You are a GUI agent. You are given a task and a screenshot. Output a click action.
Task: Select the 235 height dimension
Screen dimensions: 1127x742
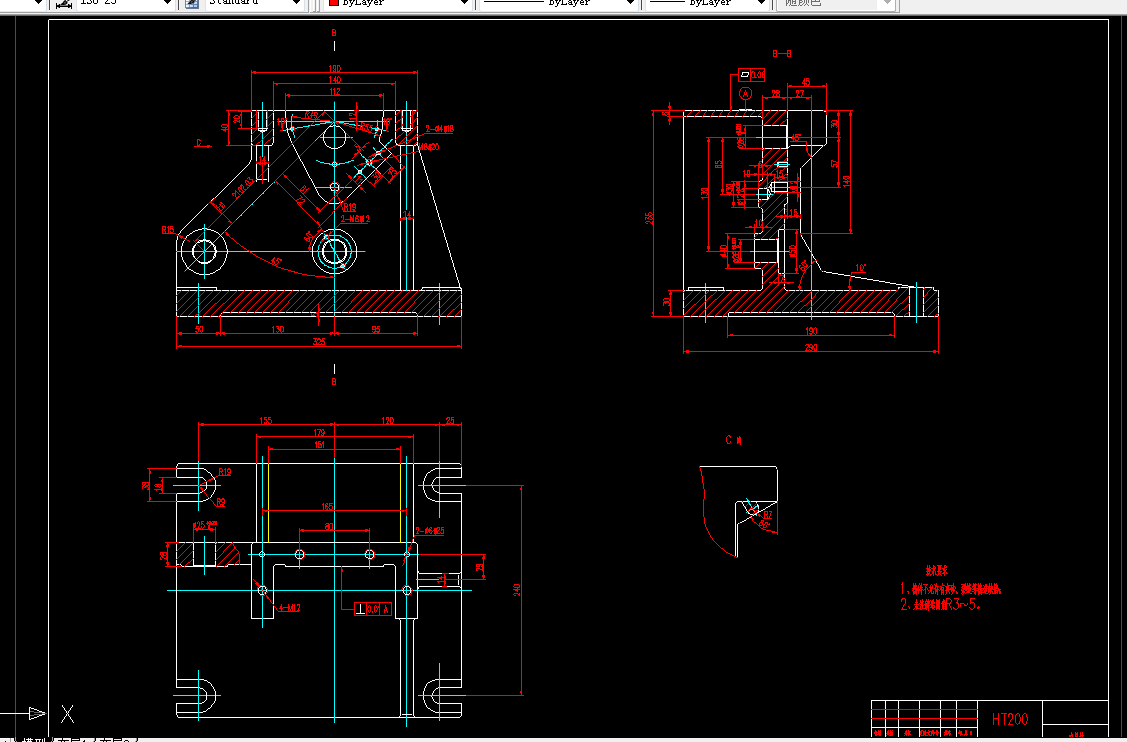point(649,216)
